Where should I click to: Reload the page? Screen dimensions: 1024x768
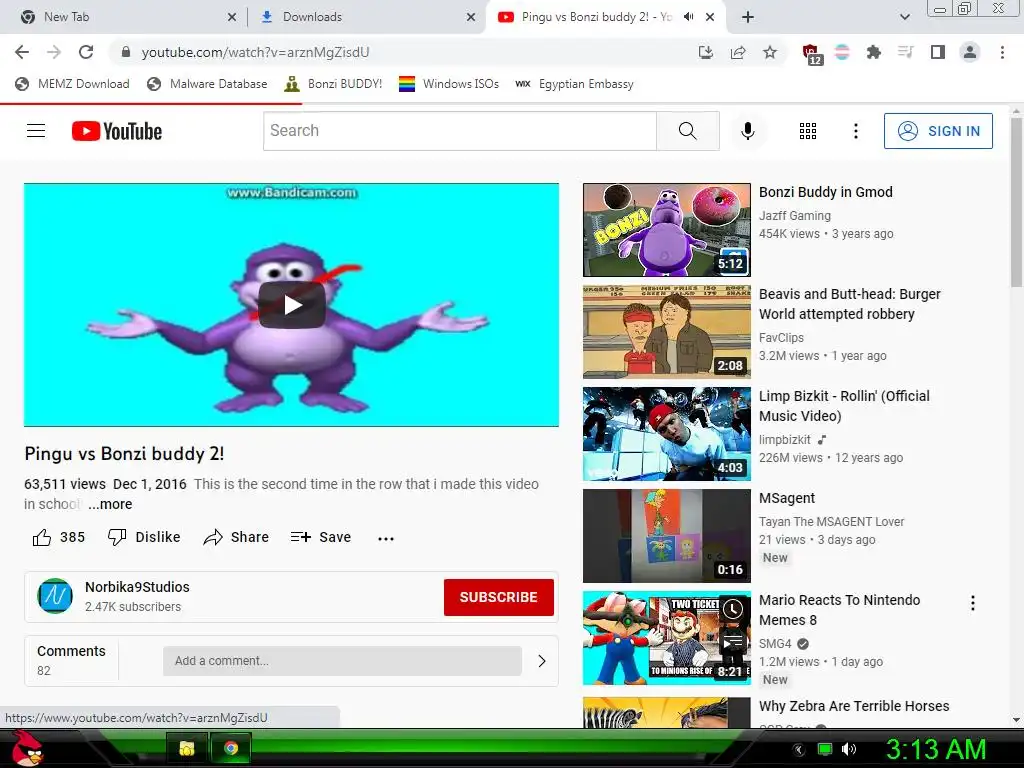pos(86,52)
